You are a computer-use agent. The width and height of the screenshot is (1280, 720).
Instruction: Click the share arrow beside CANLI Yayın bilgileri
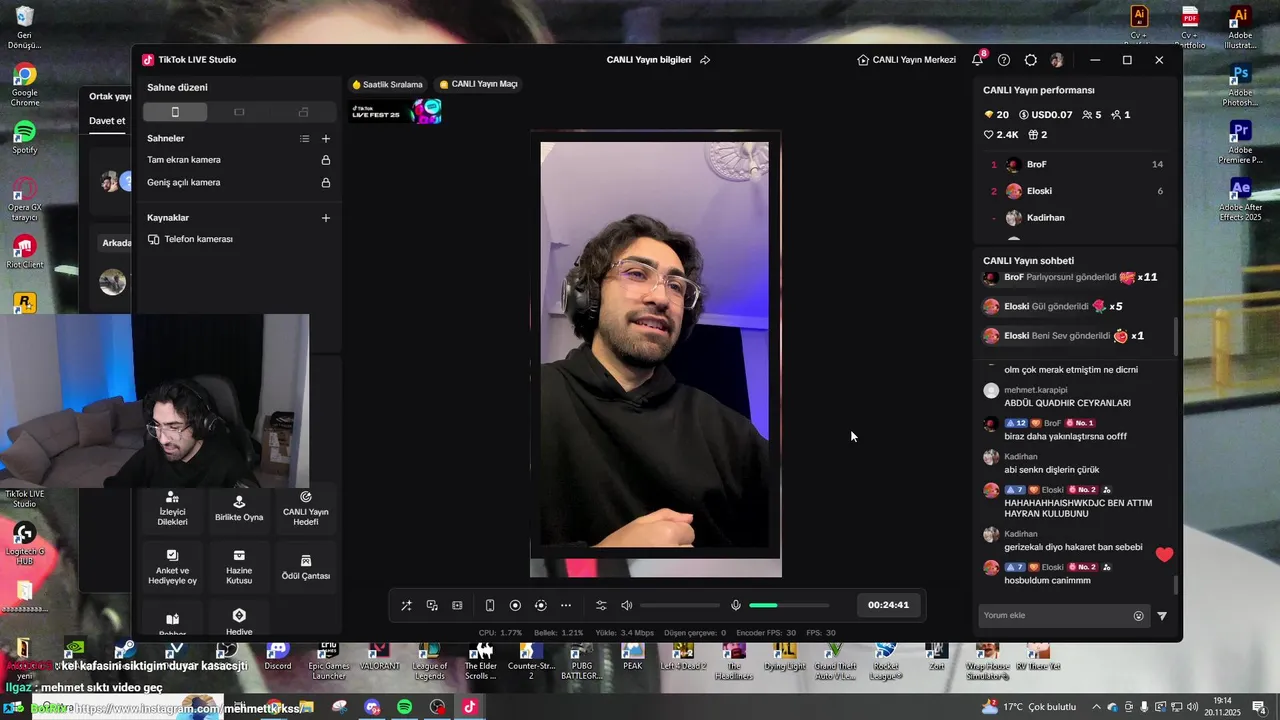(x=705, y=60)
